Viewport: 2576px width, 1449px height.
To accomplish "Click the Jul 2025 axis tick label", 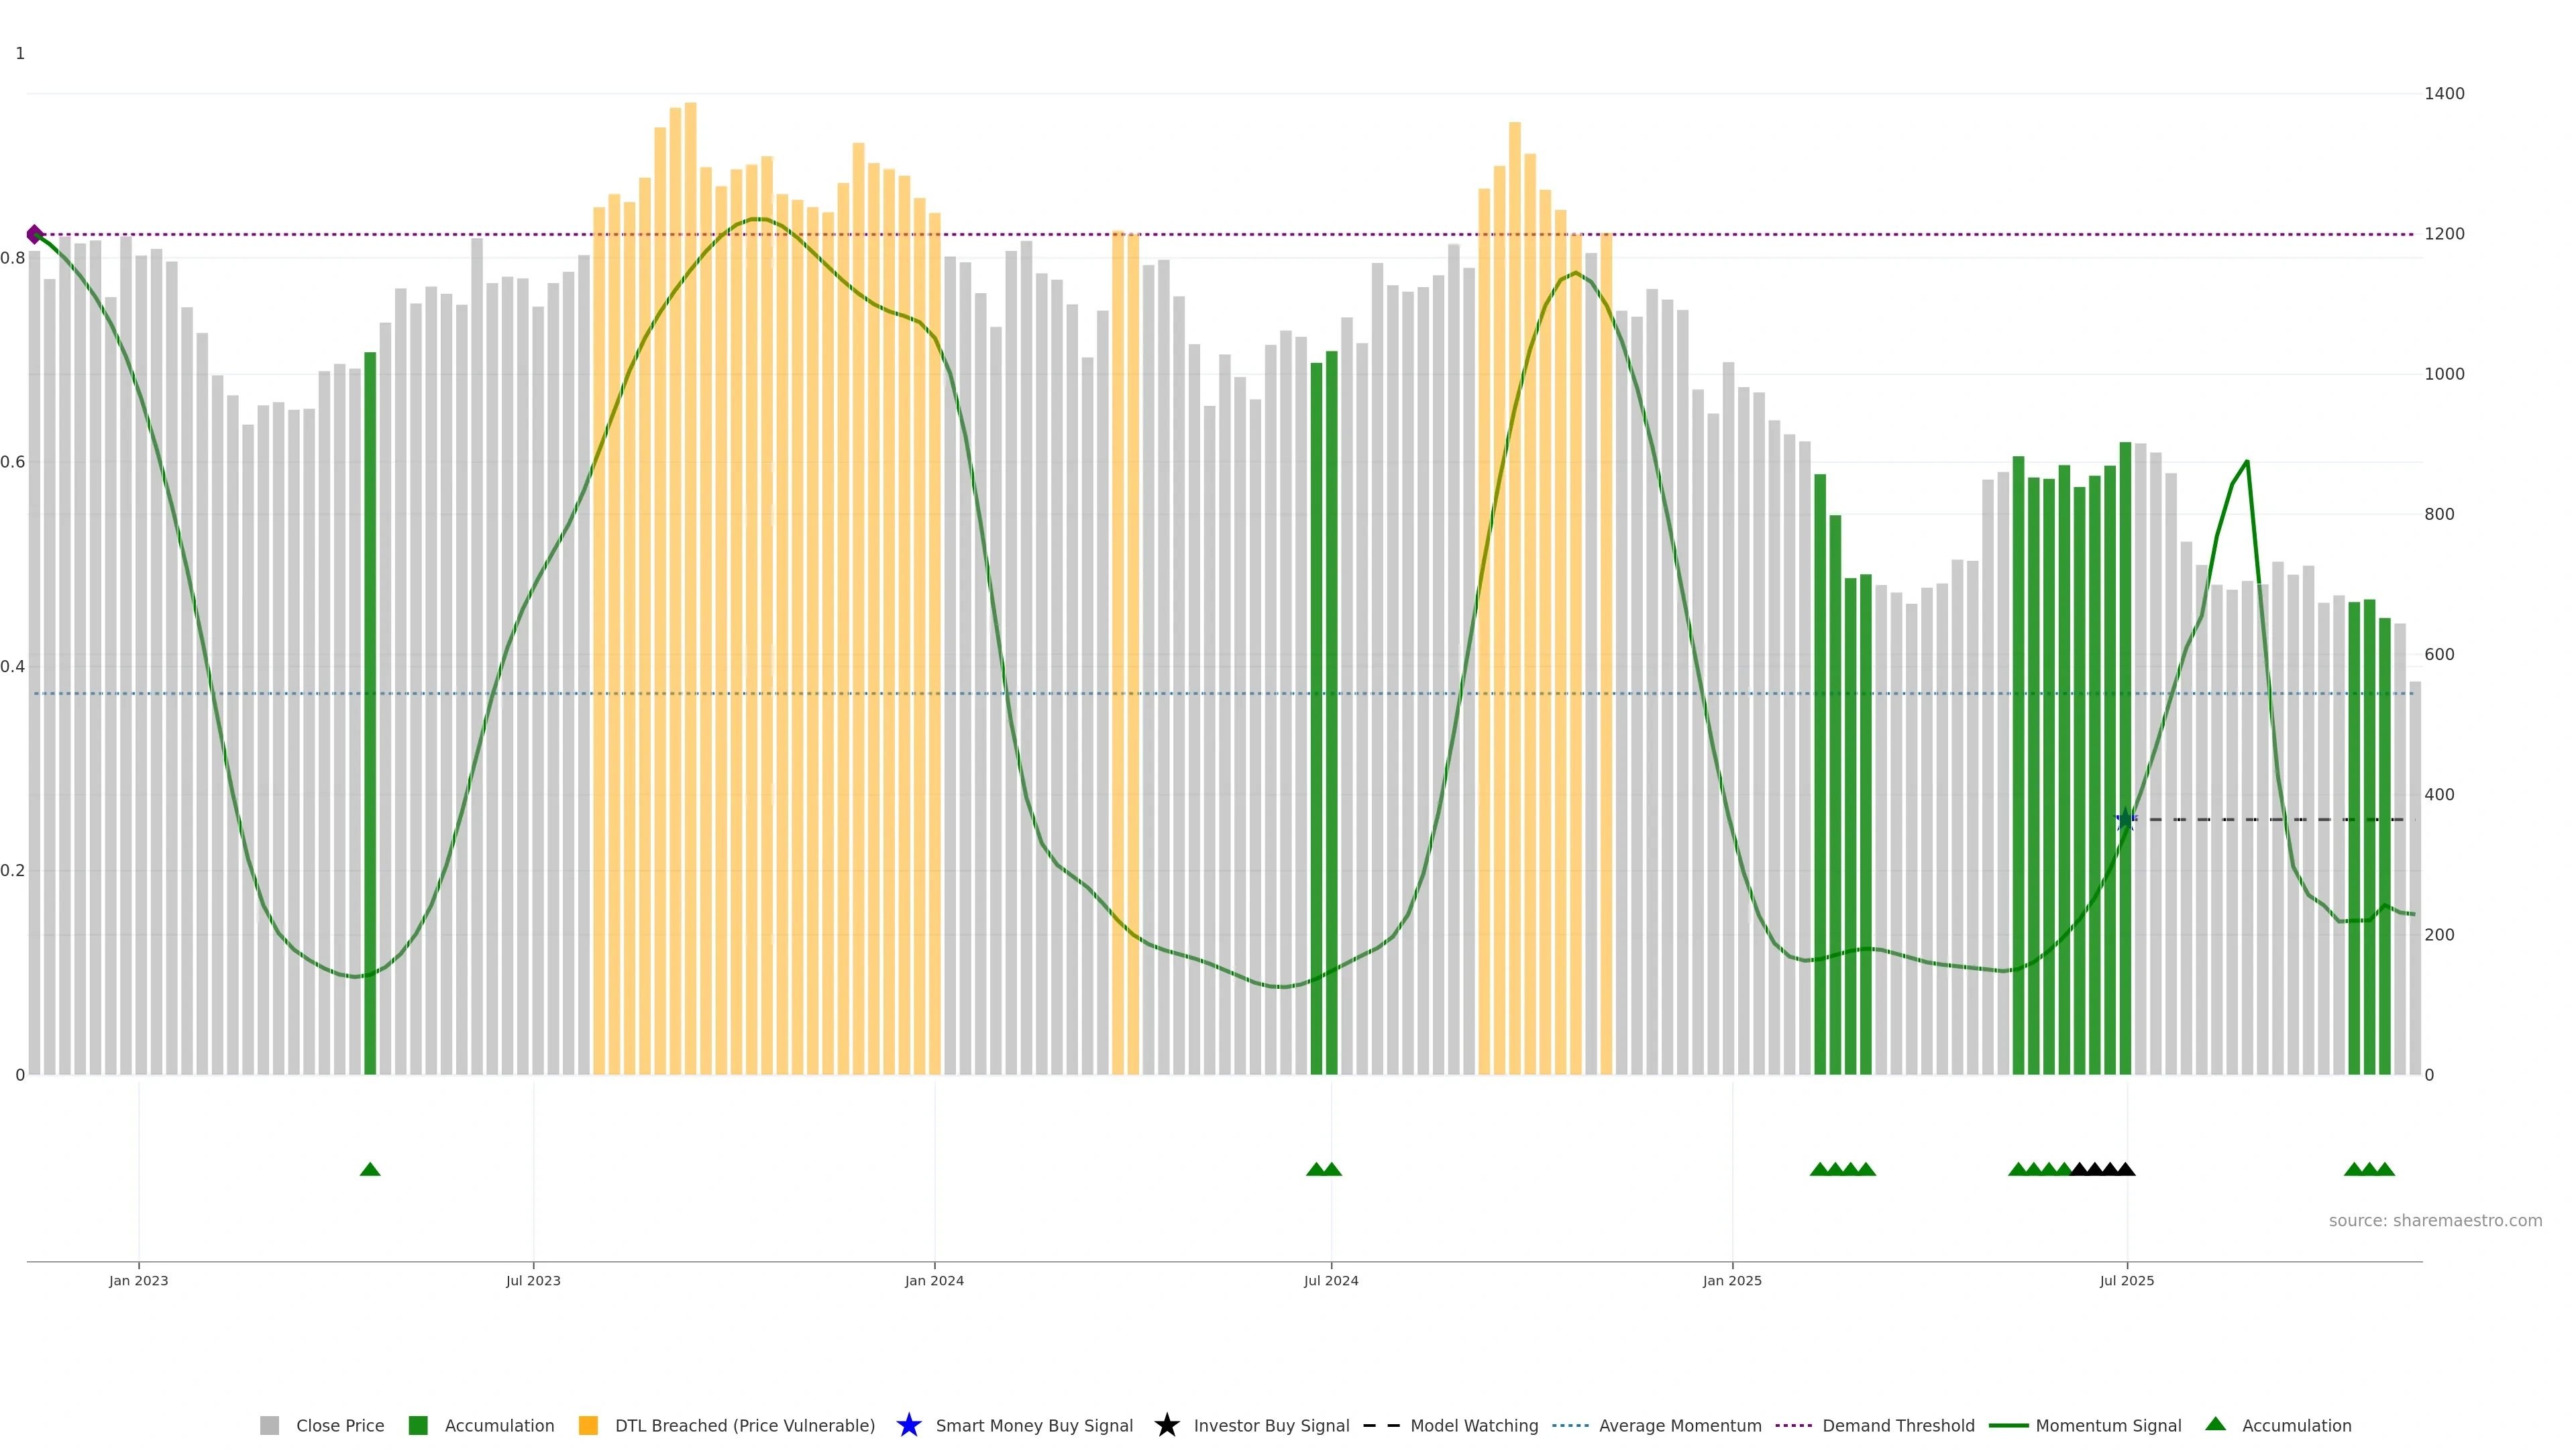I will tap(2126, 1281).
